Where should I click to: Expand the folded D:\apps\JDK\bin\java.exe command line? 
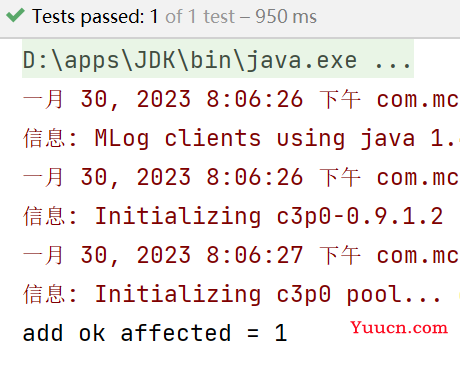(218, 60)
